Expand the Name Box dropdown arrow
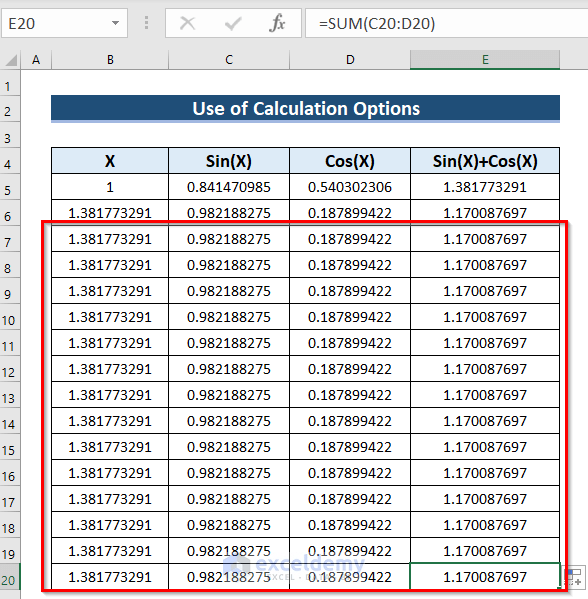588x599 pixels. 115,23
